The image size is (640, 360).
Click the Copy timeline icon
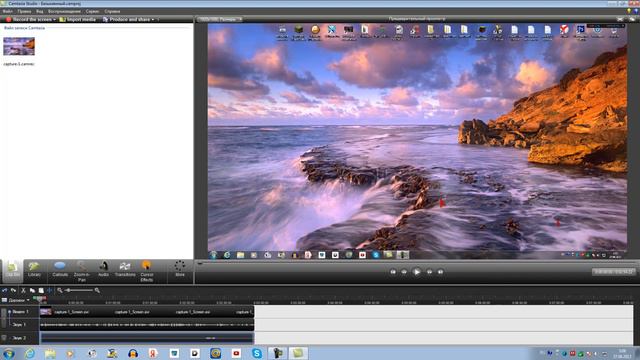[x=32, y=290]
